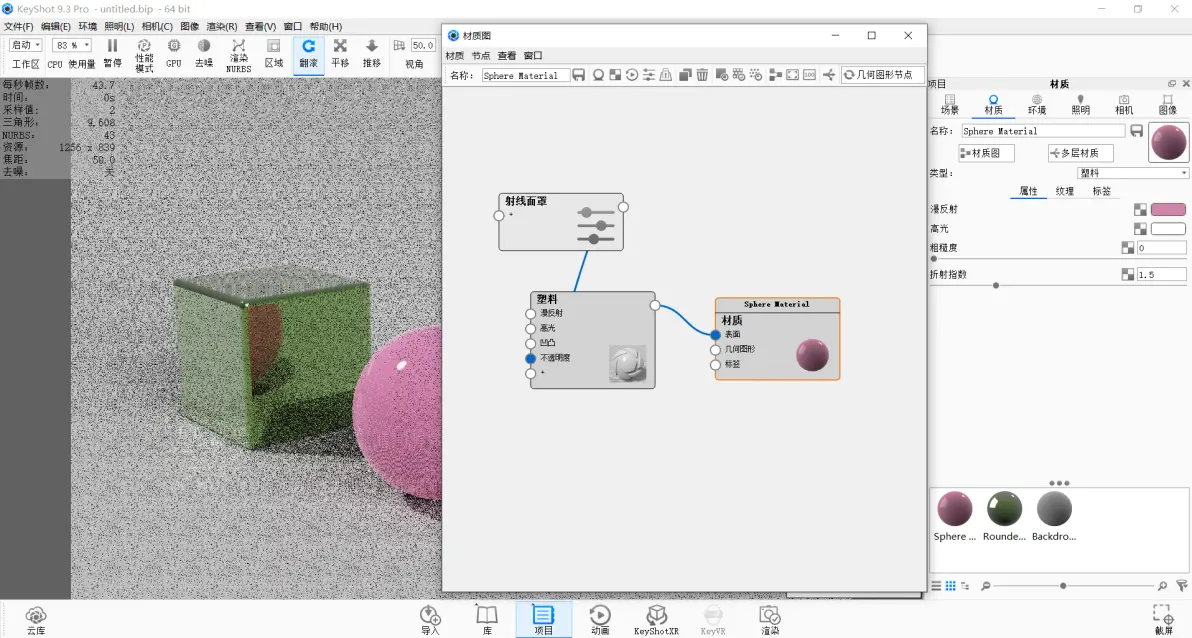Open the material type (类型) dropdown showing 塑料
Image resolution: width=1192 pixels, height=638 pixels.
(1133, 173)
